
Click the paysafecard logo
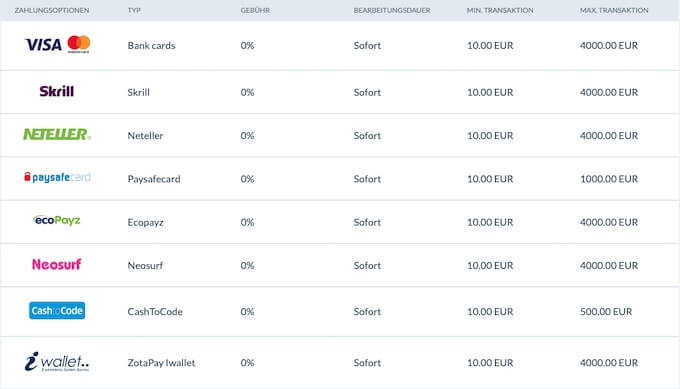pyautogui.click(x=57, y=177)
